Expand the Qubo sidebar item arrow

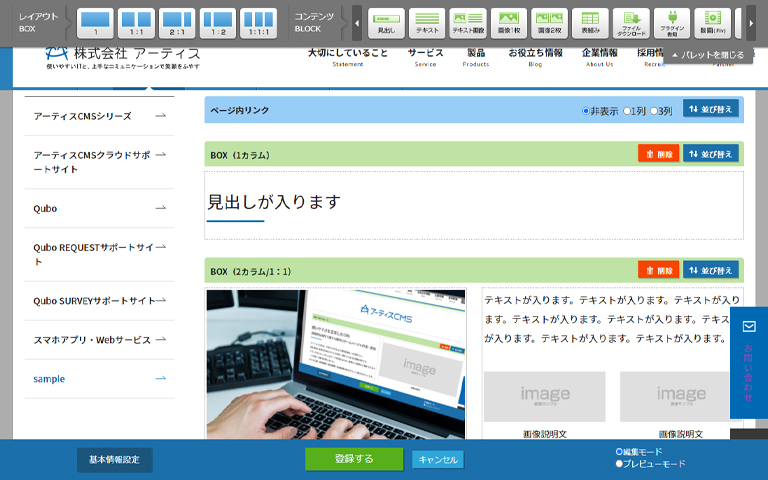coord(160,208)
